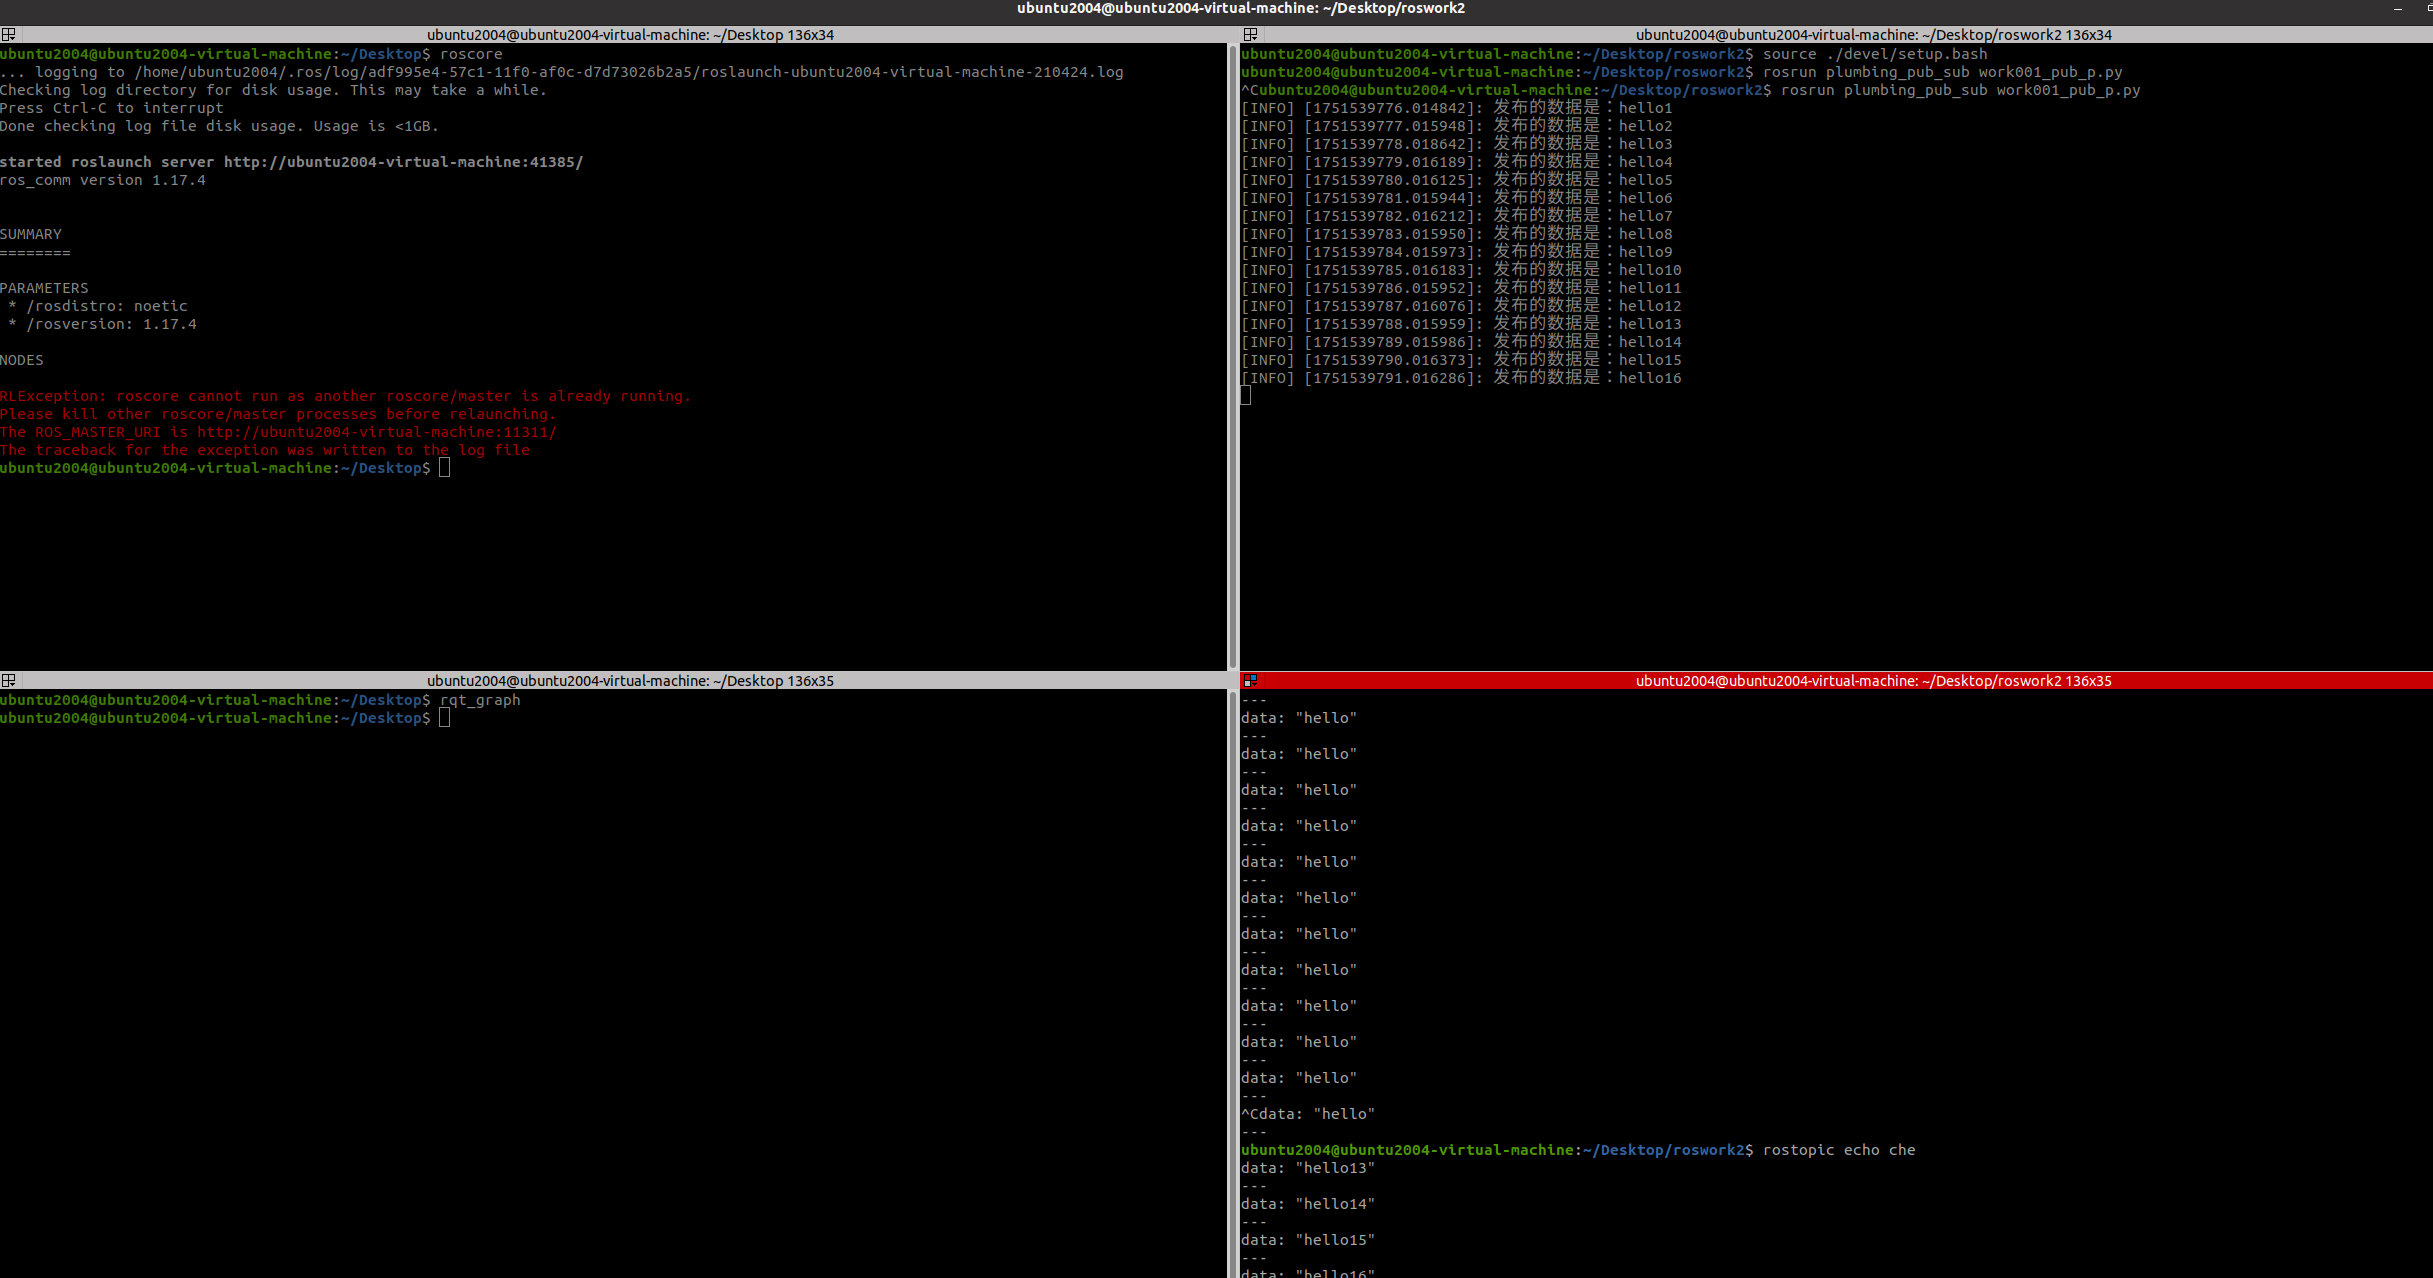
Task: Click the red titlebar ~/Desktop/roswork2 136x35
Action: [x=1873, y=680]
